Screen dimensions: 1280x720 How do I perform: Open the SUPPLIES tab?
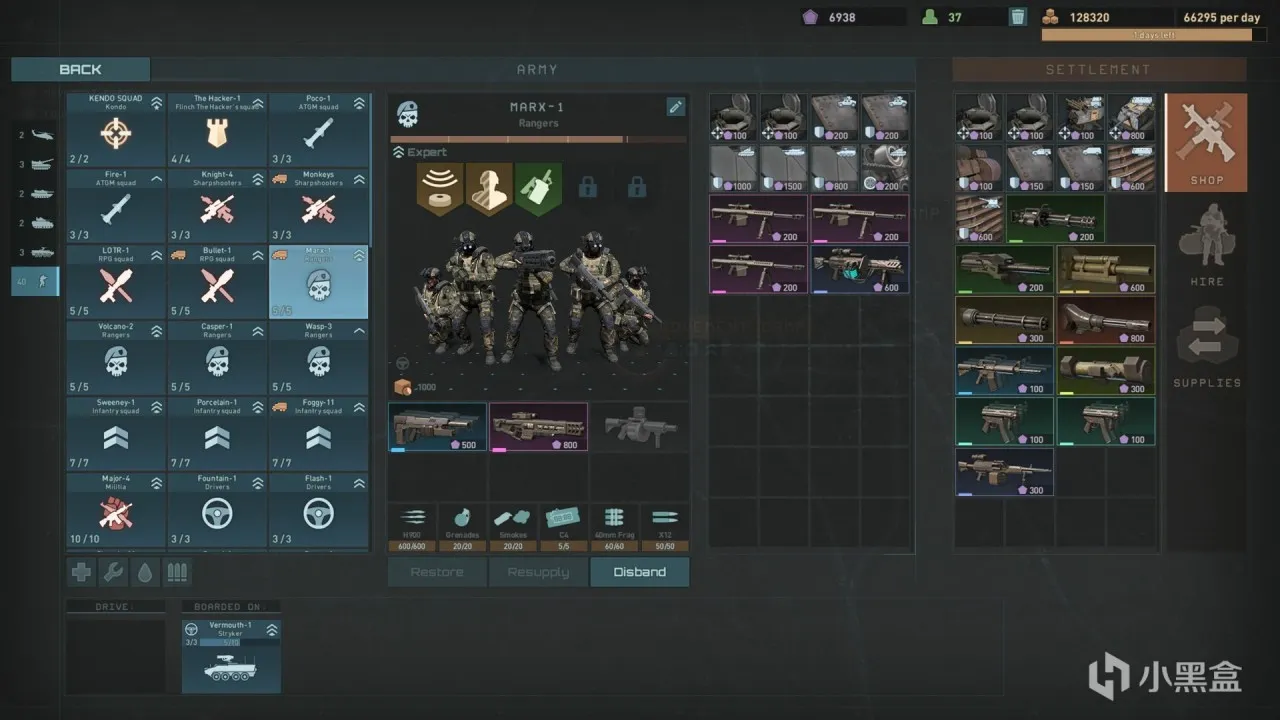[1206, 346]
